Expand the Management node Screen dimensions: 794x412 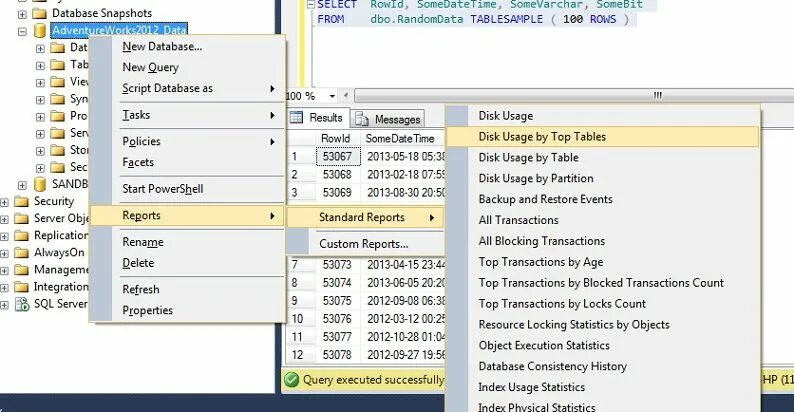4,271
